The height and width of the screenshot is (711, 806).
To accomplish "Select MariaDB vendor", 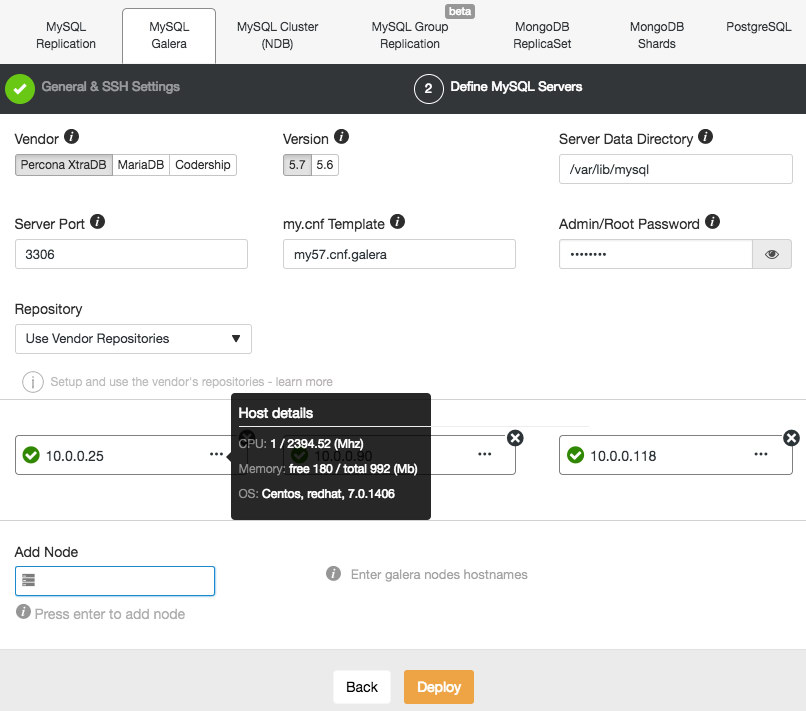I will pyautogui.click(x=141, y=165).
